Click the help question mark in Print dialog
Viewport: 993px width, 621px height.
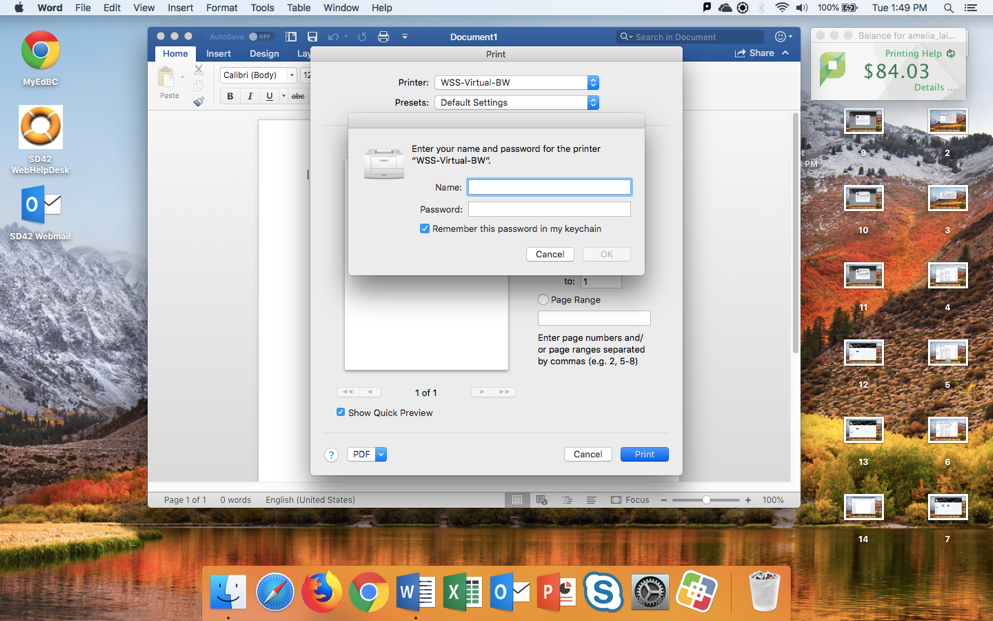tap(331, 455)
